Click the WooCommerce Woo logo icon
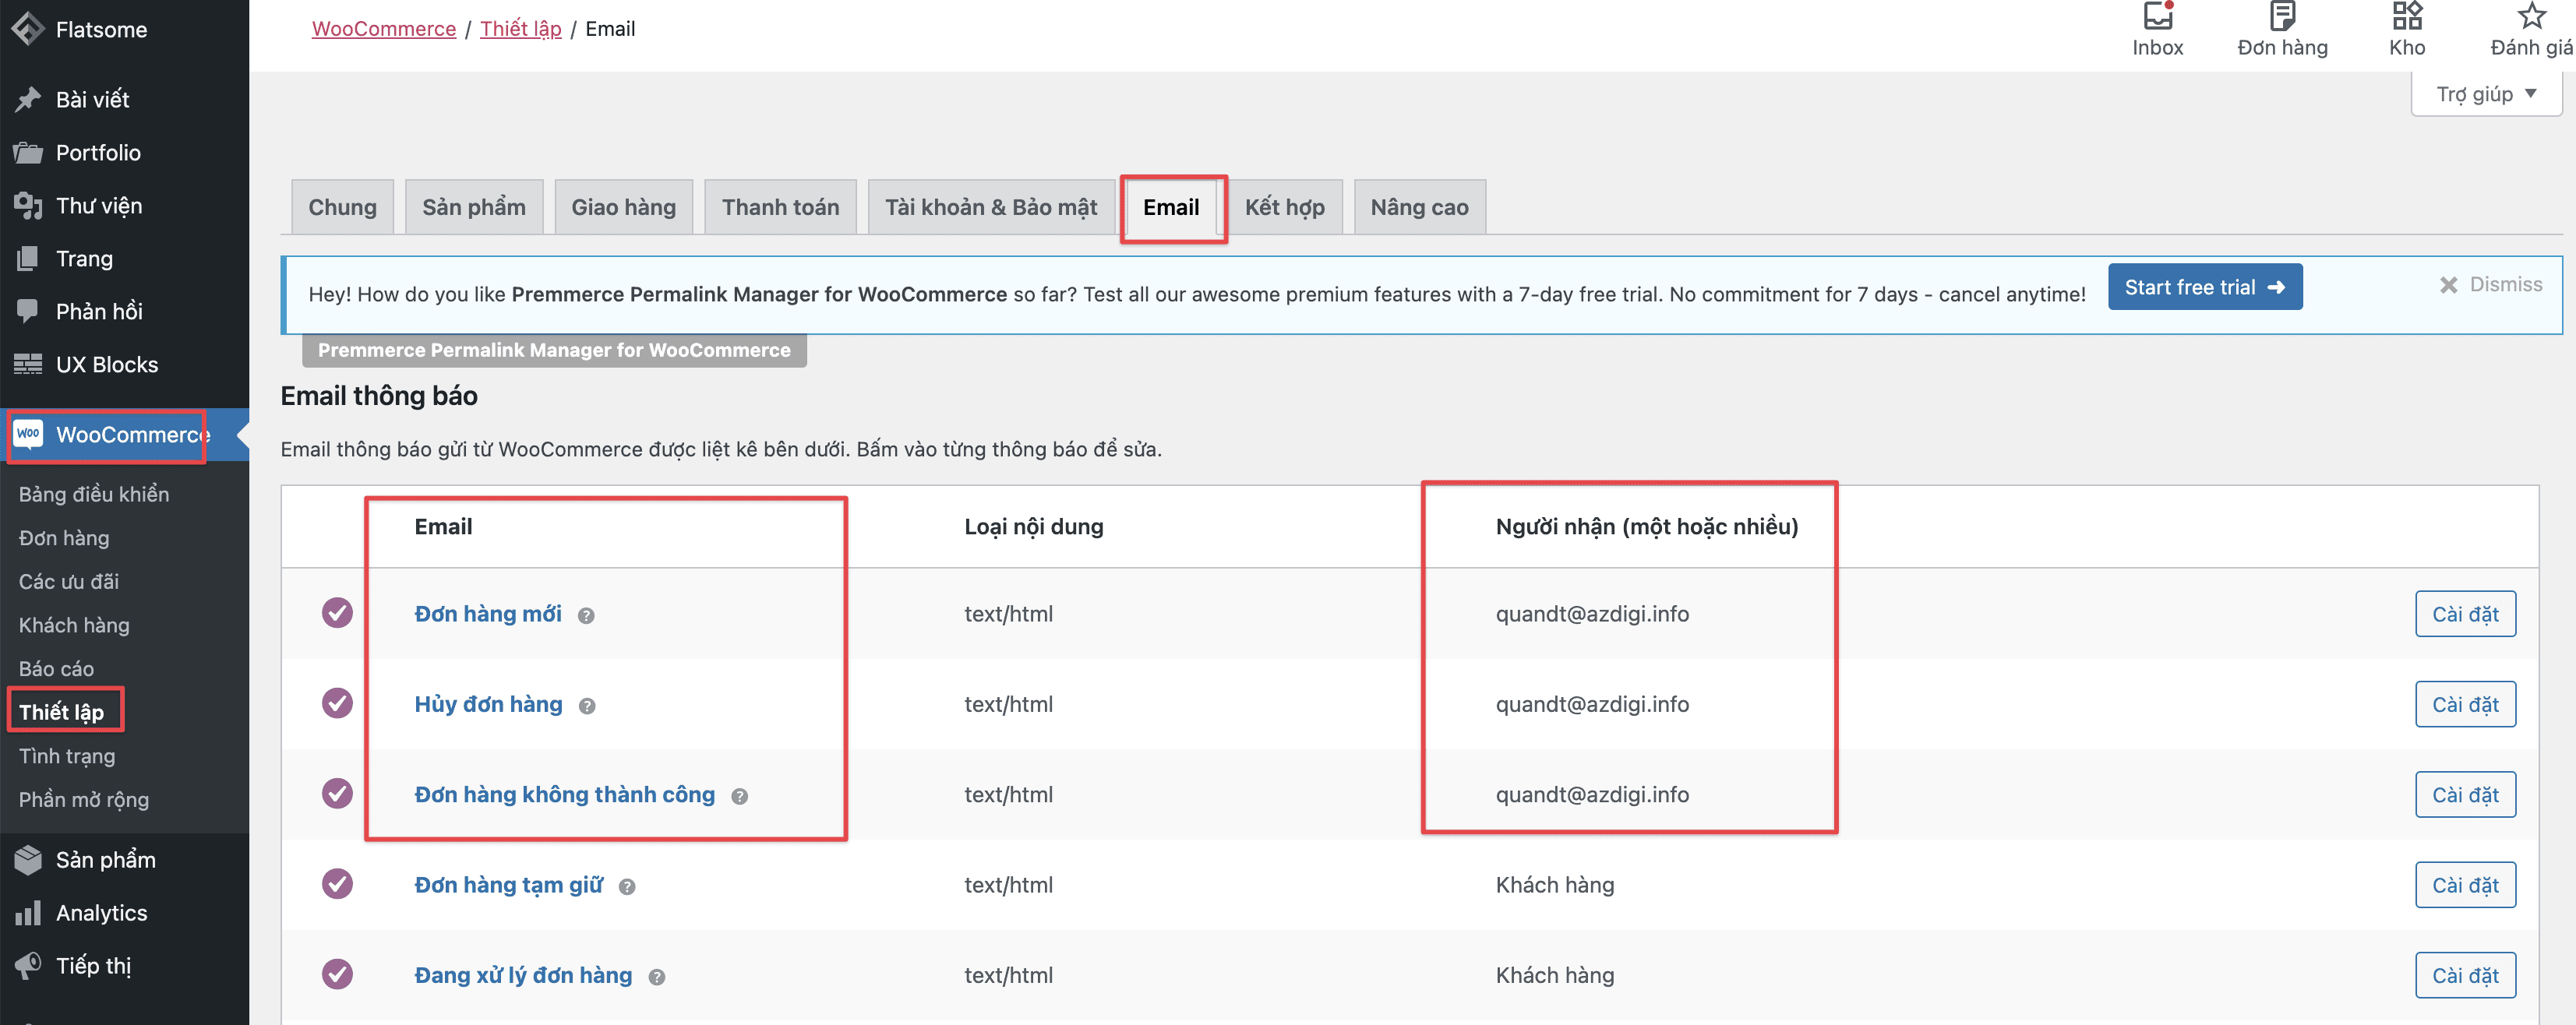Screen dimensions: 2576x1025 pos(28,434)
